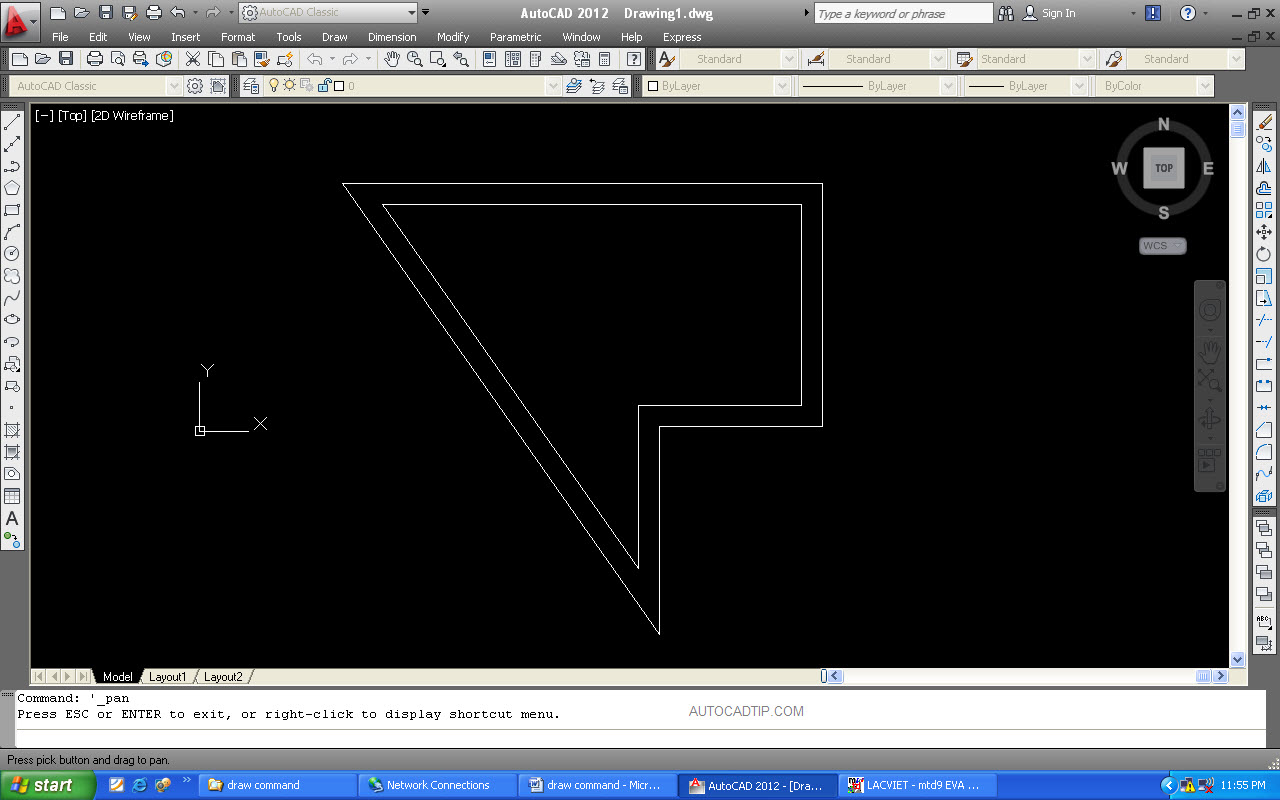Select the Rotate tool in Modify toolbar
Screen dimensions: 1280x800
pyautogui.click(x=1264, y=254)
